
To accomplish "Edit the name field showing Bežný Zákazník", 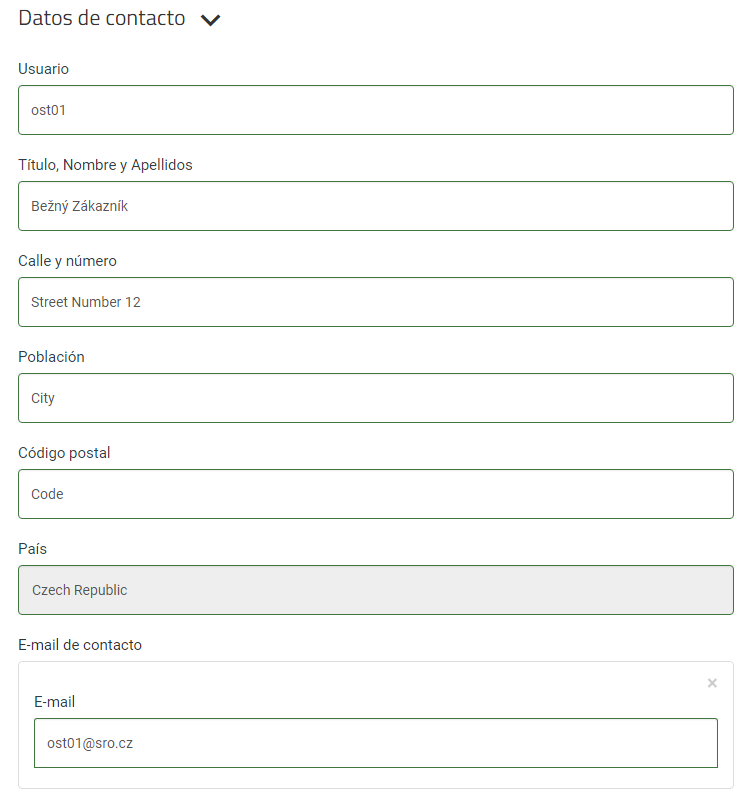I will click(x=376, y=206).
